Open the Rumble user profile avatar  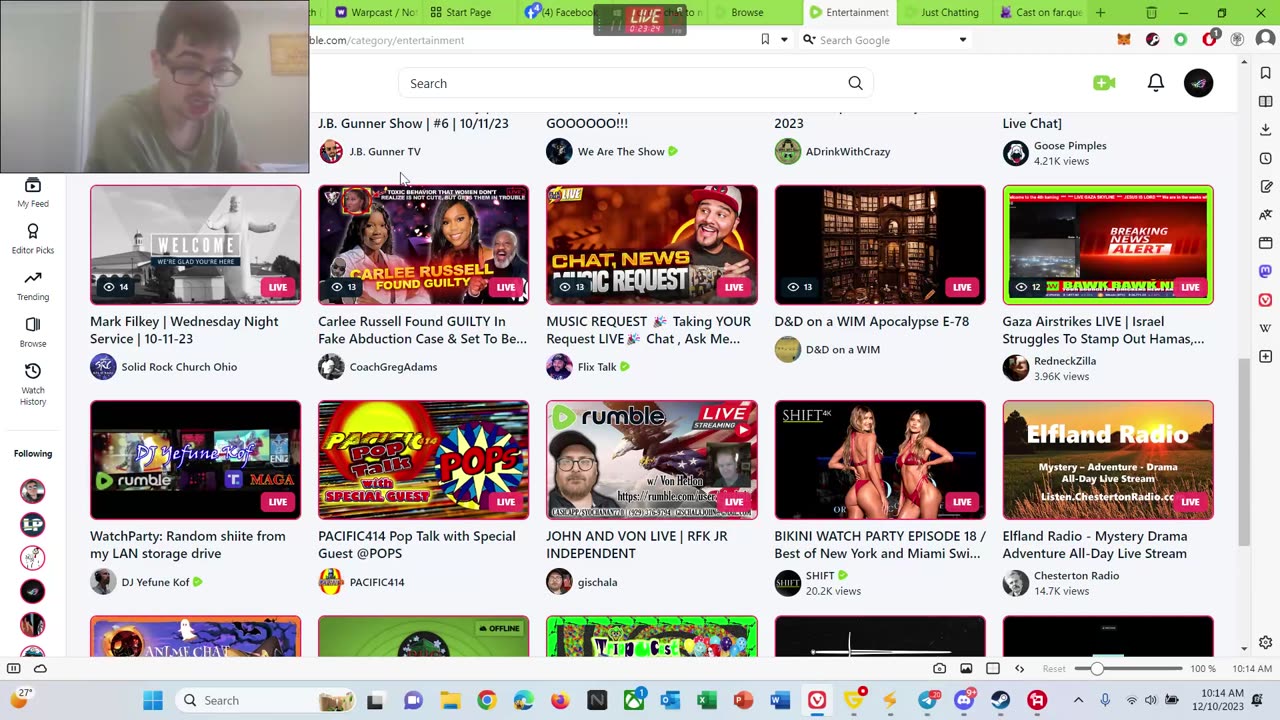(1198, 83)
